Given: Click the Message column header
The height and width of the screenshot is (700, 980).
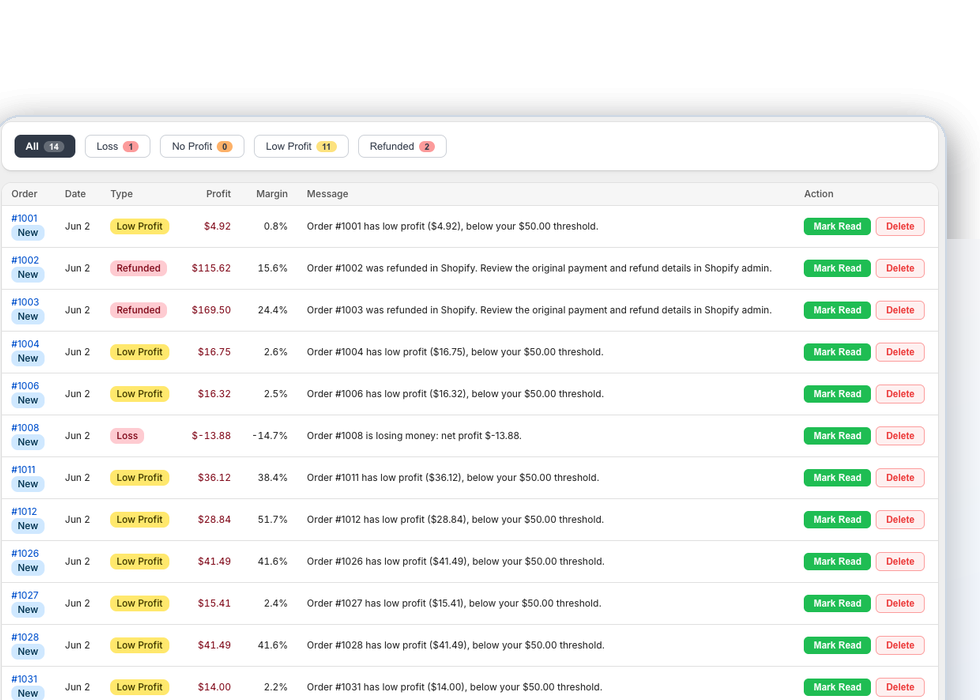Looking at the screenshot, I should [328, 194].
